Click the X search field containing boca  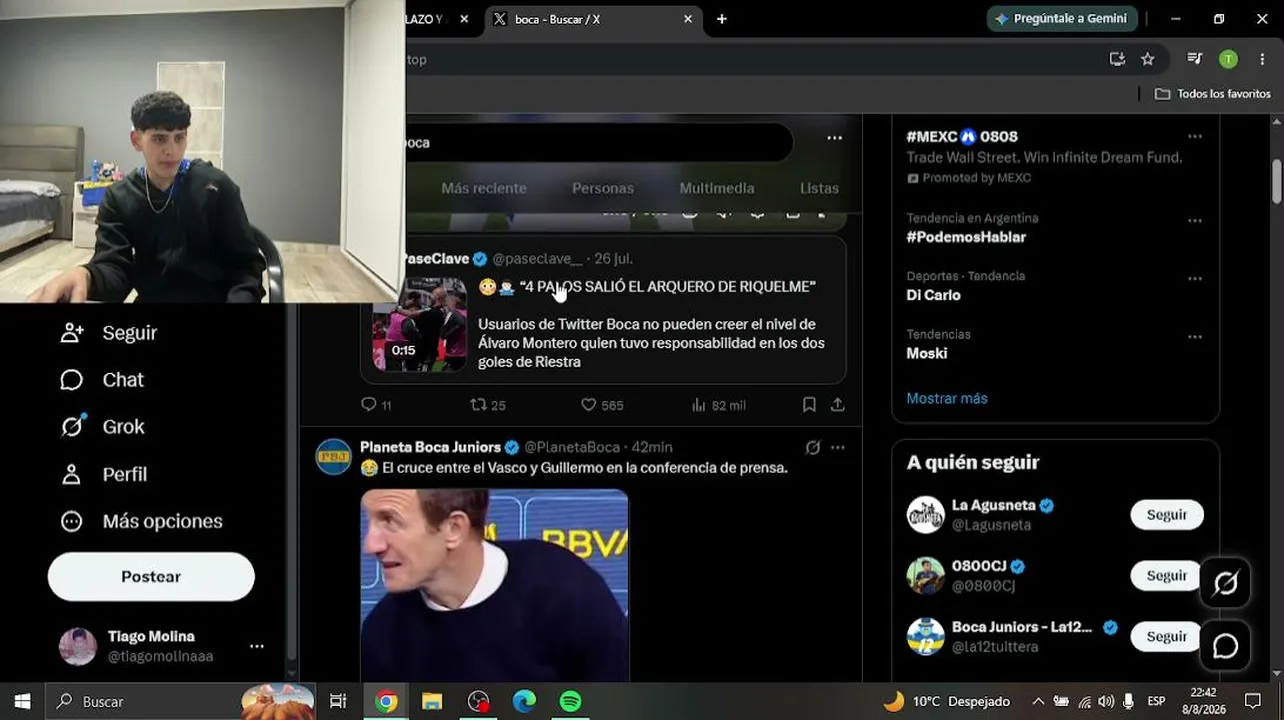pos(598,142)
